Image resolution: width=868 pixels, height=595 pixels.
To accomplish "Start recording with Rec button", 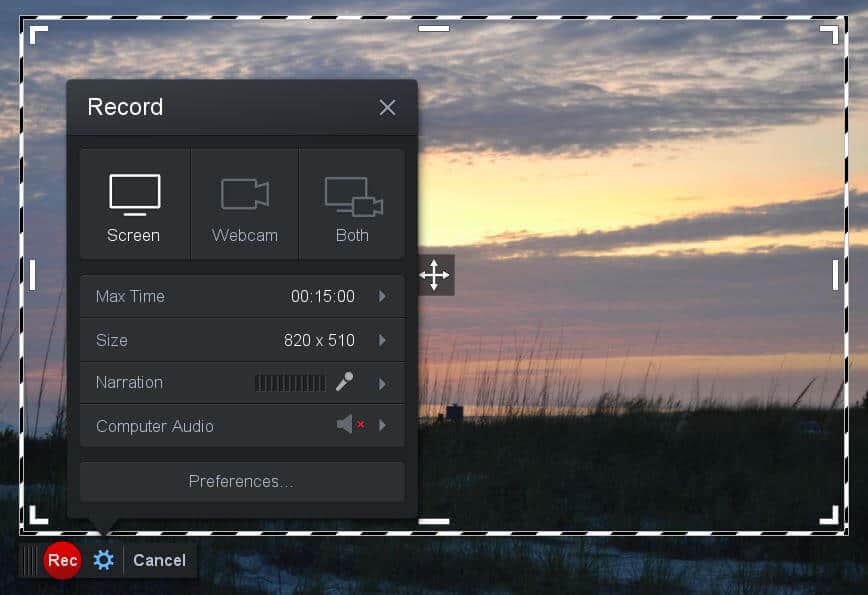I will click(63, 560).
